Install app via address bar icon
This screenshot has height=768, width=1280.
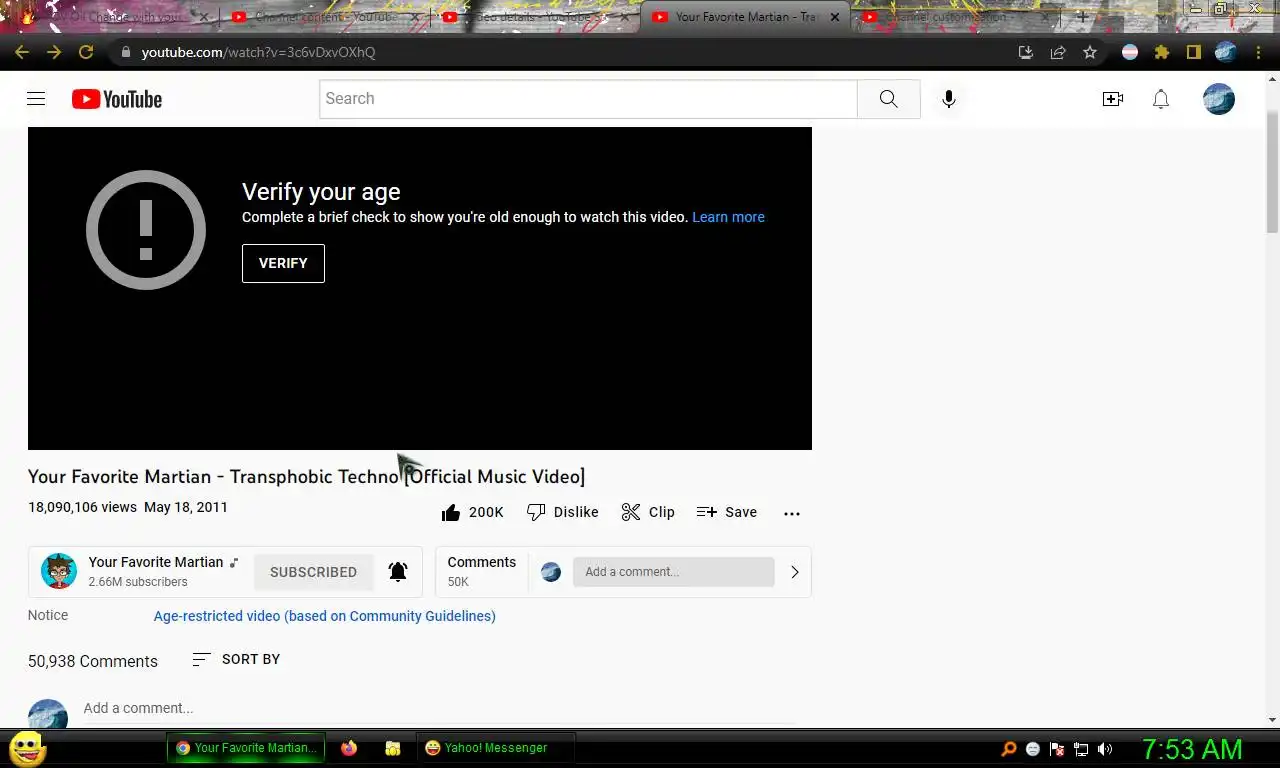[x=1026, y=52]
